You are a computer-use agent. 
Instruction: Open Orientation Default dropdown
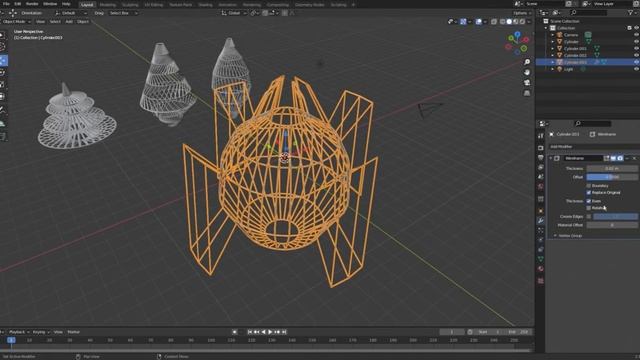click(x=70, y=13)
